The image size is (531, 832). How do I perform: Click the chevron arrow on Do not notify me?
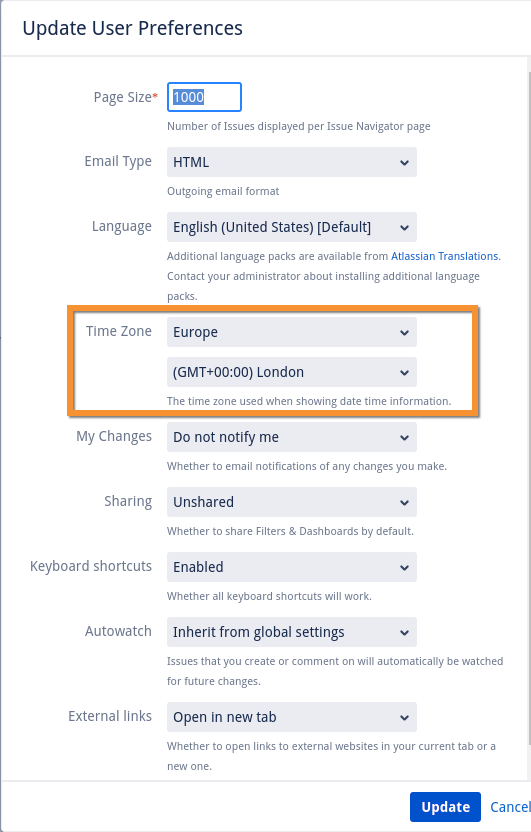pyautogui.click(x=404, y=438)
